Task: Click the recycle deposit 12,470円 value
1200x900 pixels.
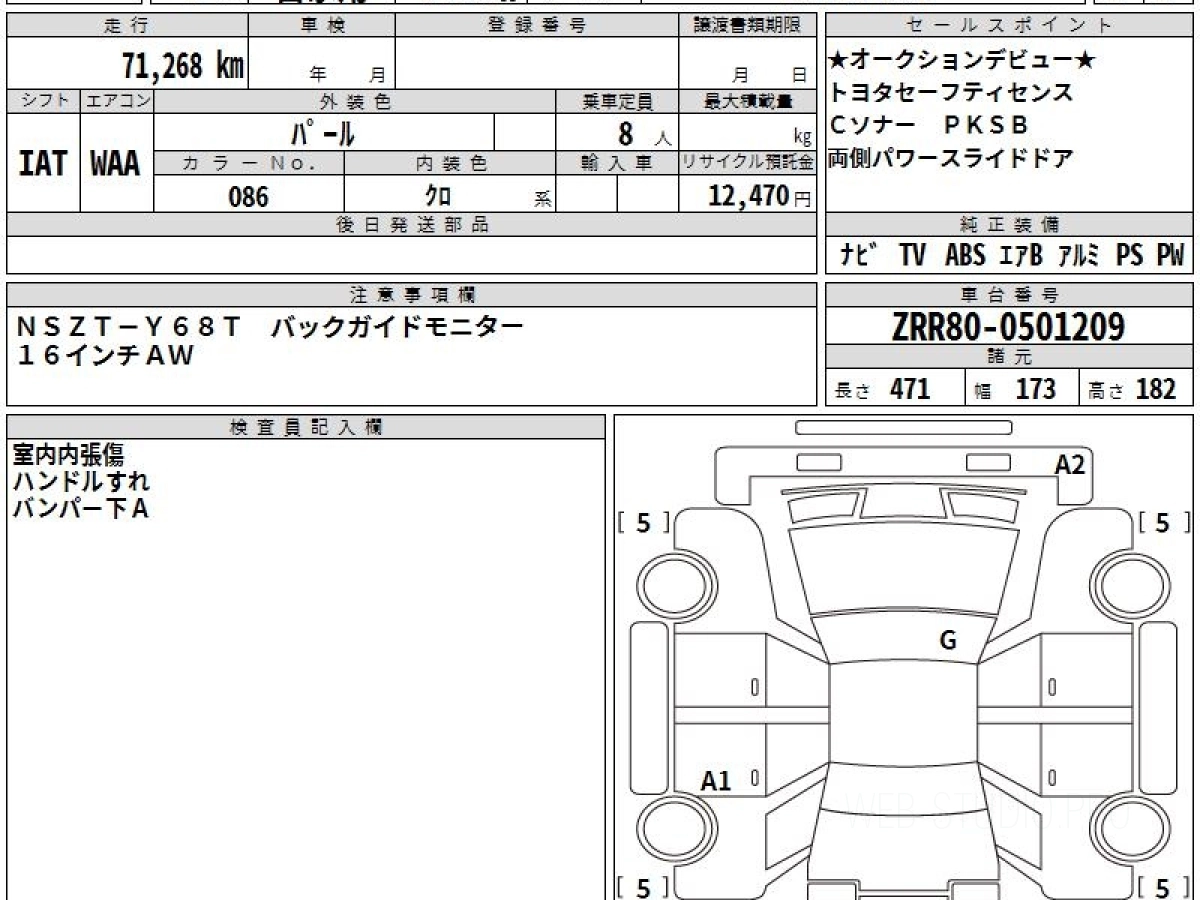Action: (761, 196)
